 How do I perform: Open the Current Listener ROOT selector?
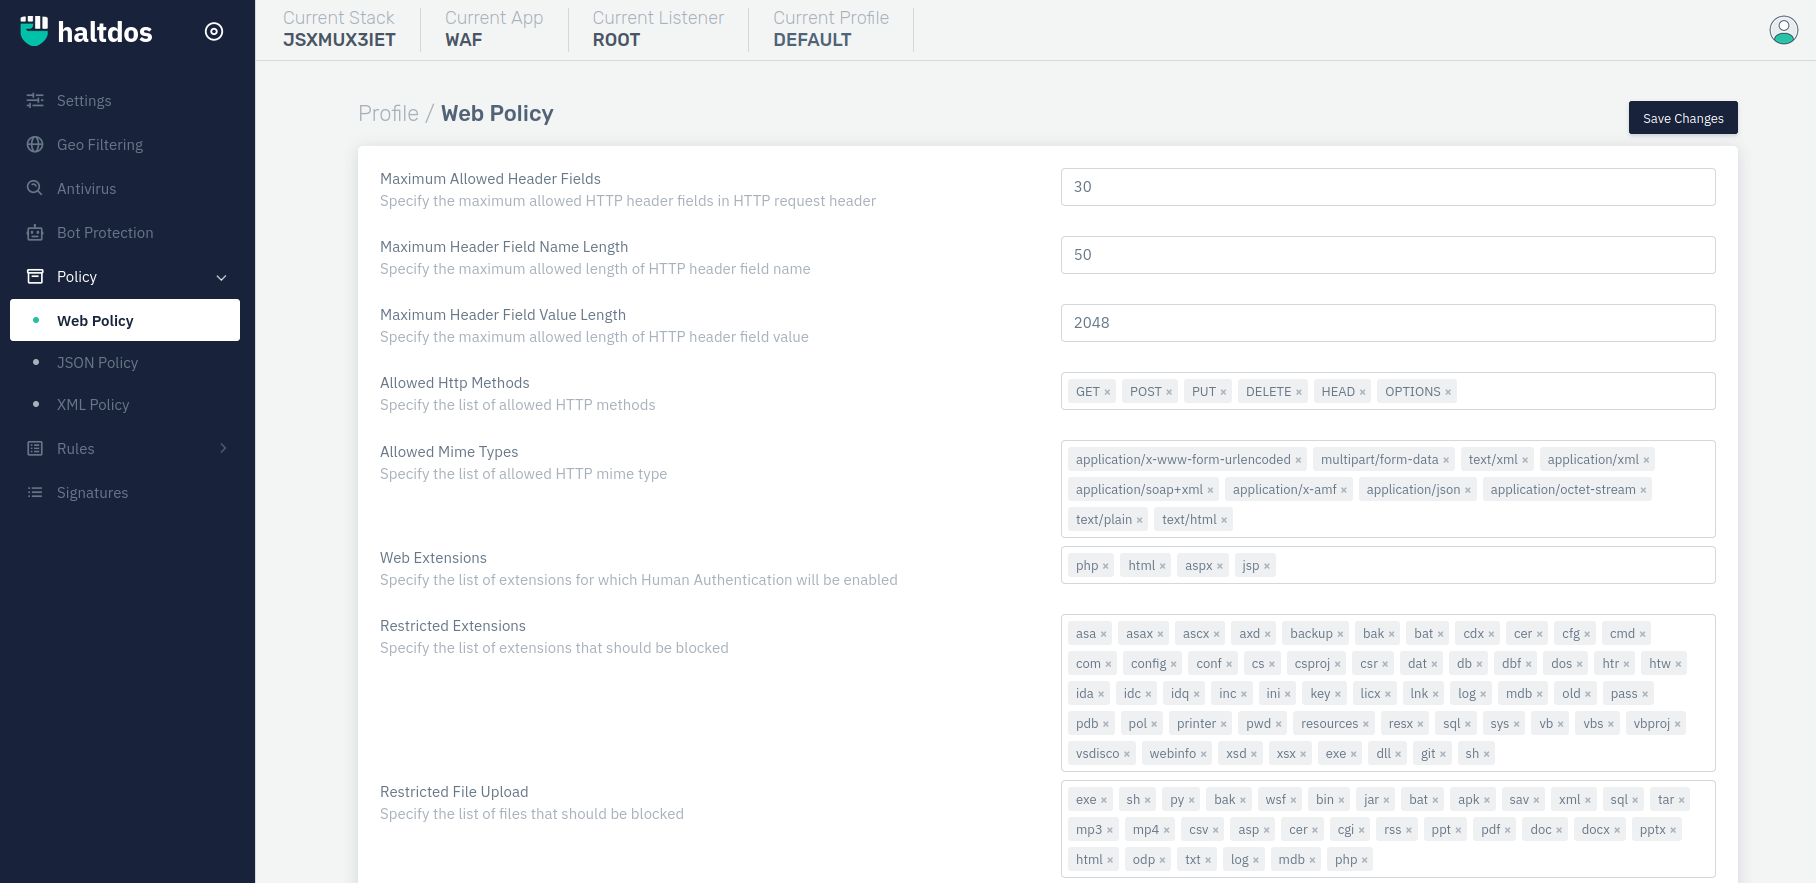click(658, 29)
